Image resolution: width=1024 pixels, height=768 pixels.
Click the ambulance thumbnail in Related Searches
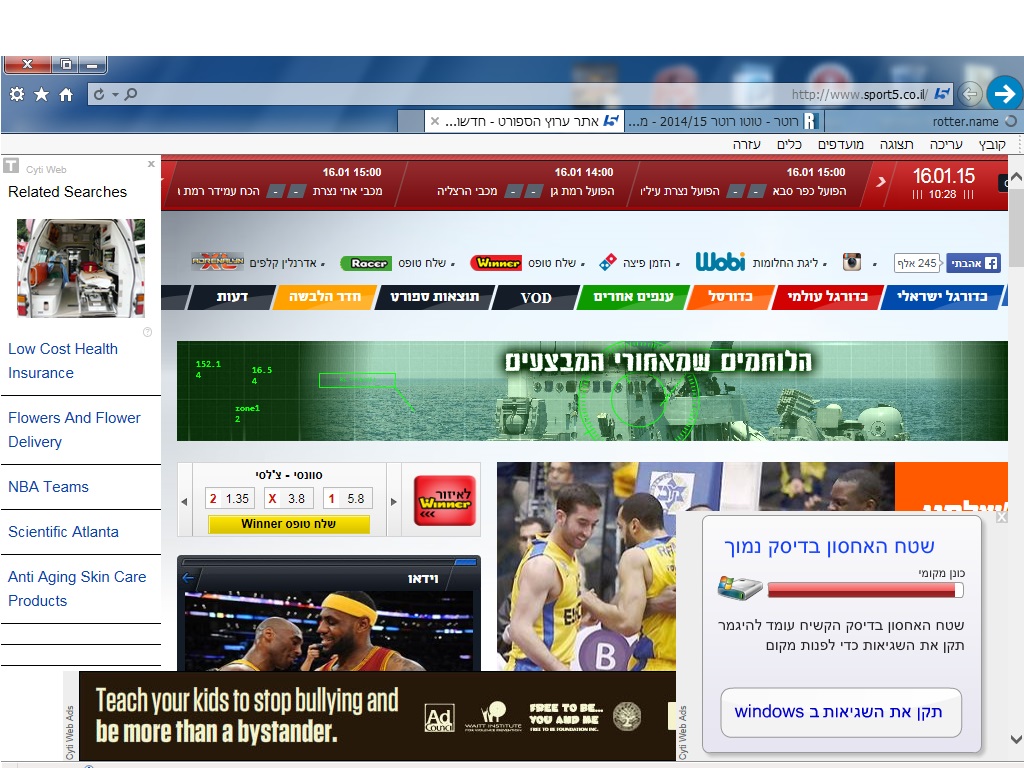point(80,268)
